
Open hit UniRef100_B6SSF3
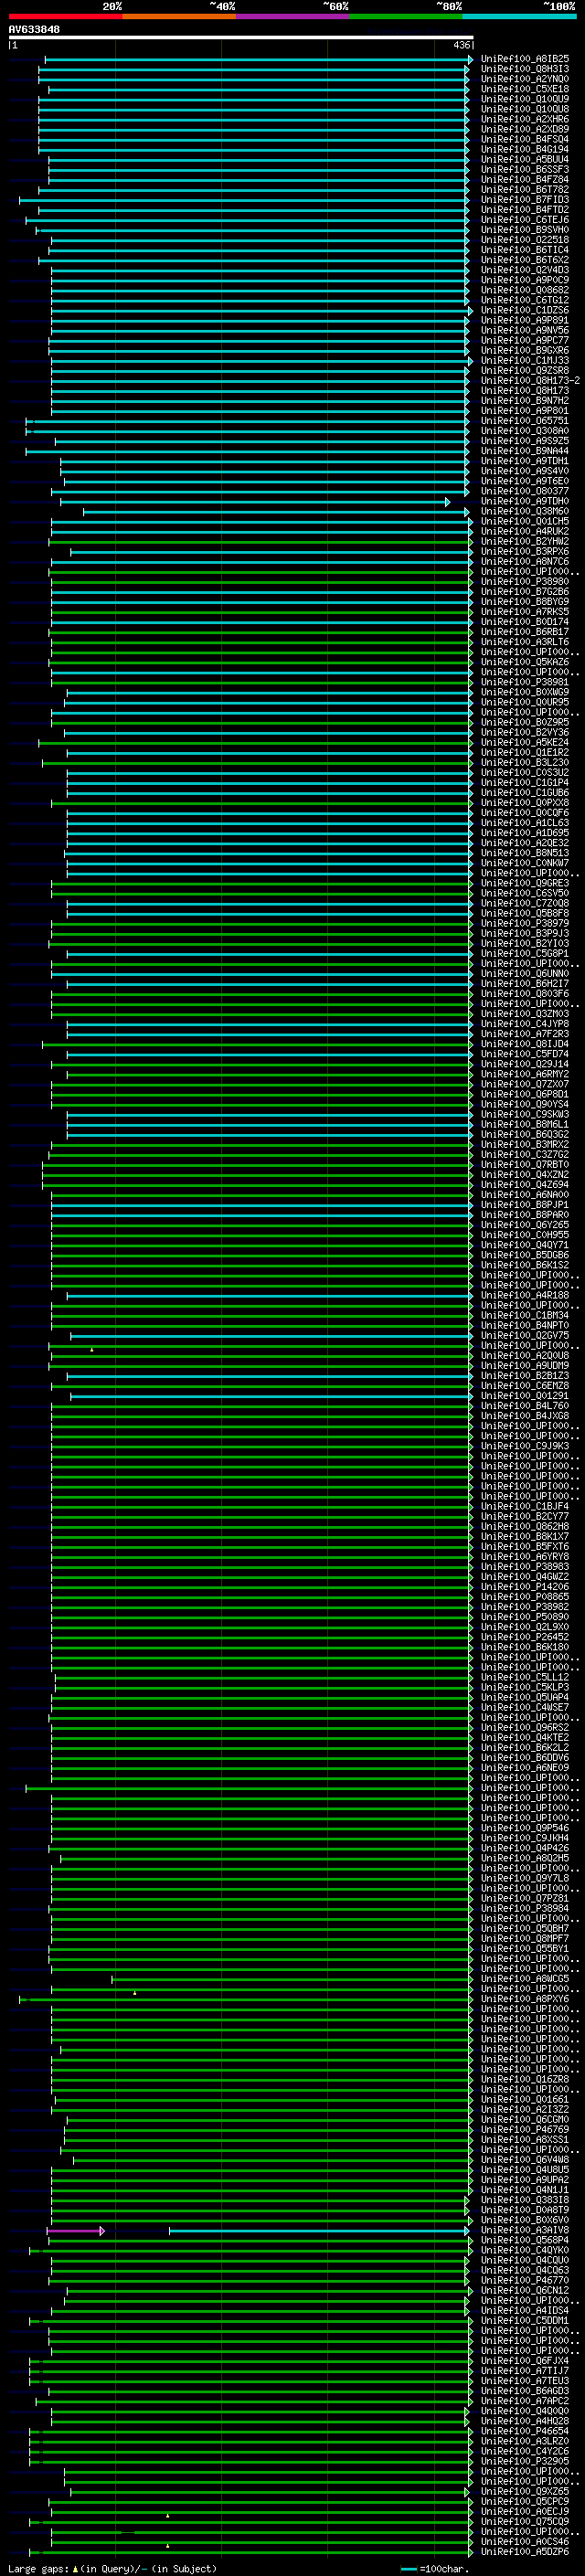point(525,170)
